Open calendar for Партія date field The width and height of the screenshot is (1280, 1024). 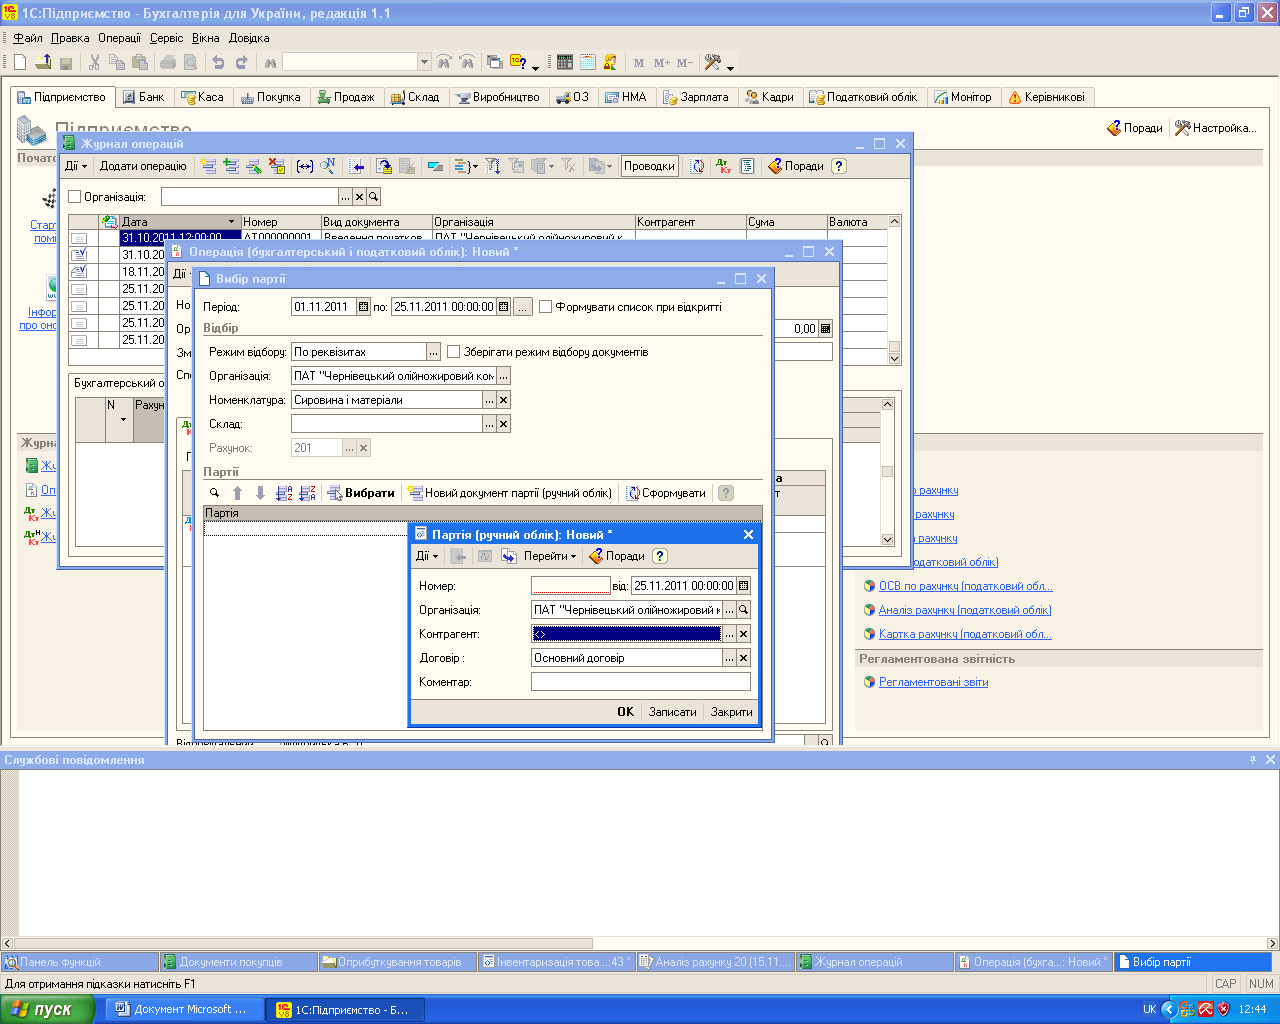[x=743, y=586]
